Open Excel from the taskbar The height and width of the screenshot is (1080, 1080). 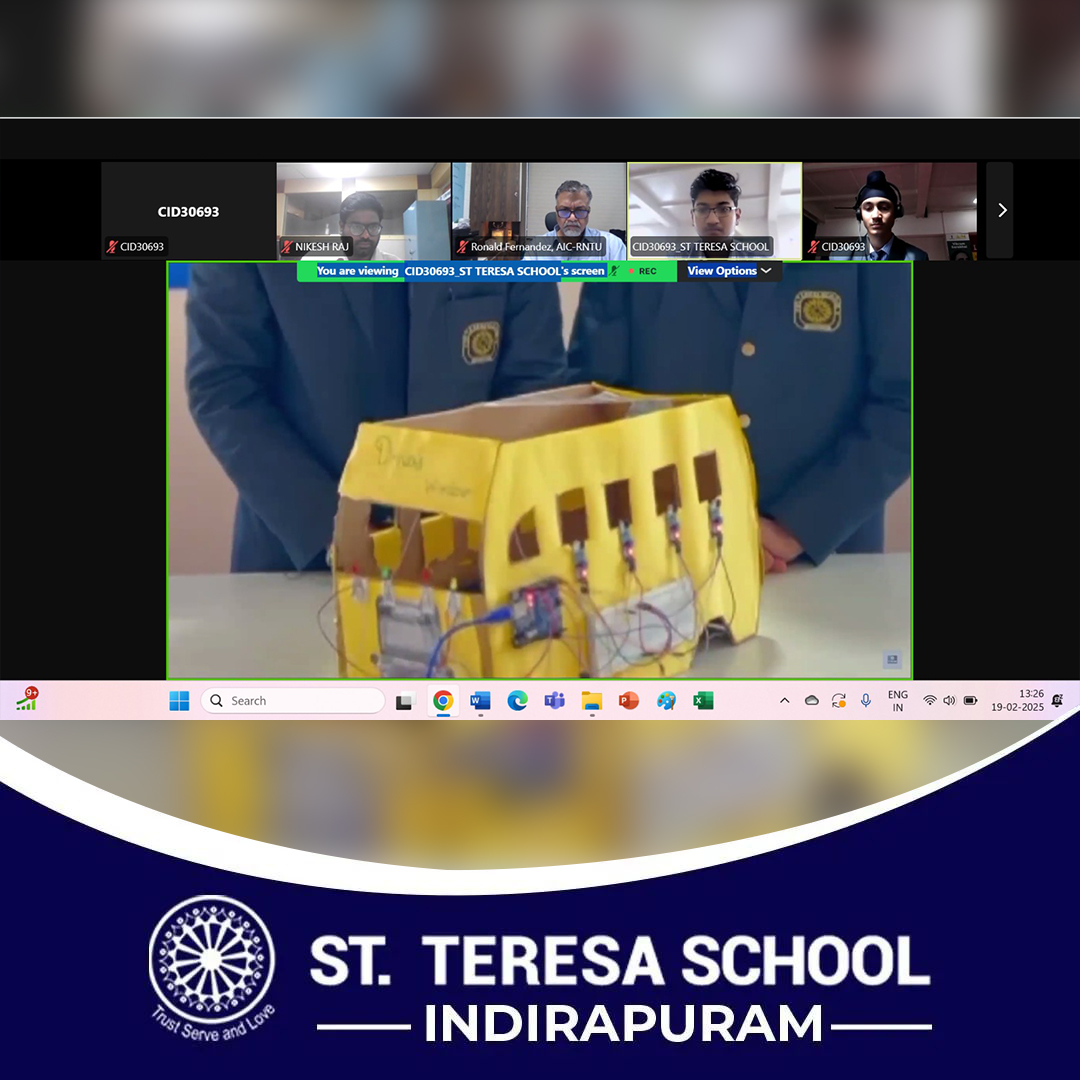703,701
